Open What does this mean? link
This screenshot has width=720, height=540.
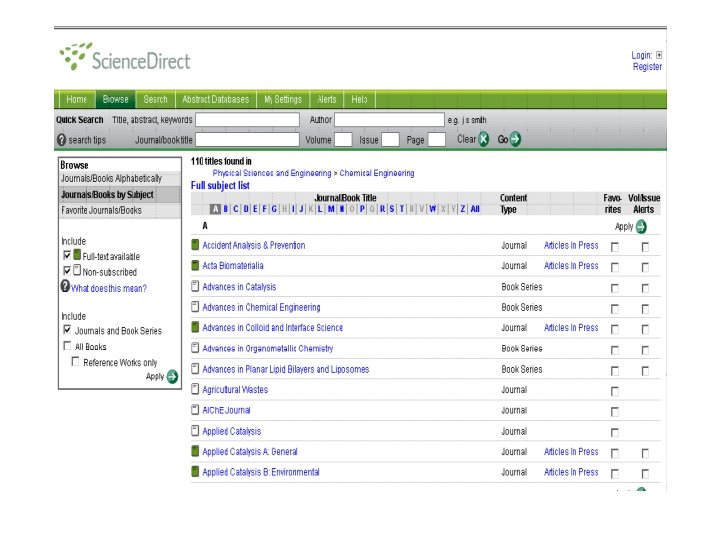pyautogui.click(x=109, y=288)
